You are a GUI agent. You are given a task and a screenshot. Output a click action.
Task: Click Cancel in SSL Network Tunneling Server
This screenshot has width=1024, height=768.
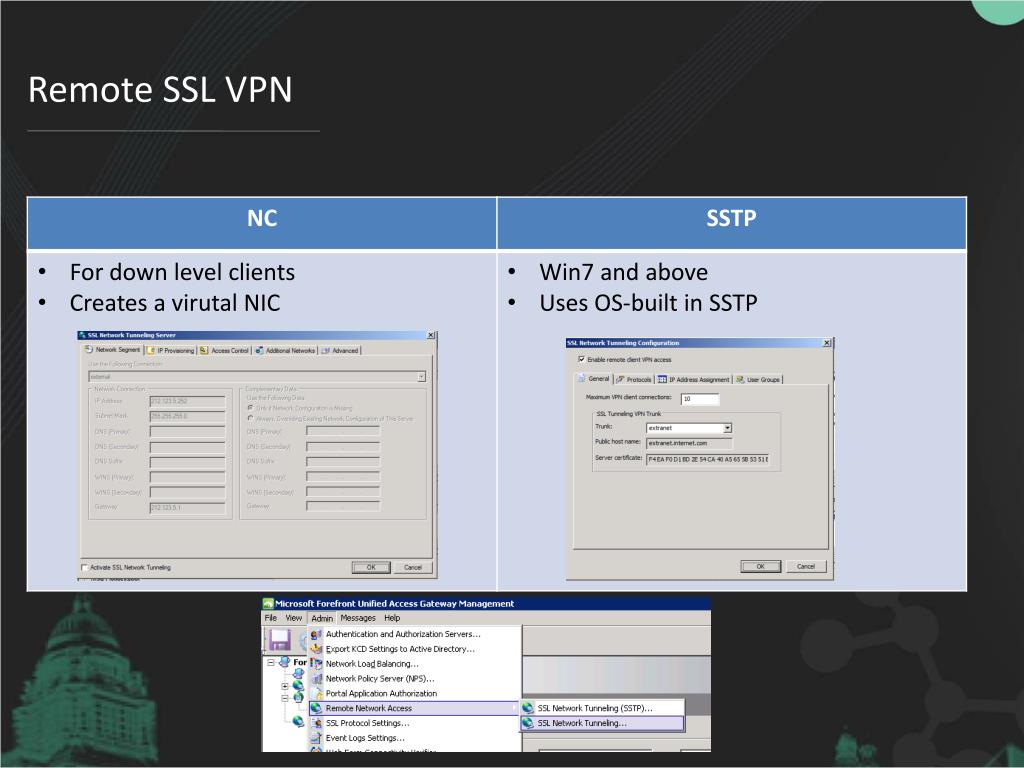(x=413, y=568)
